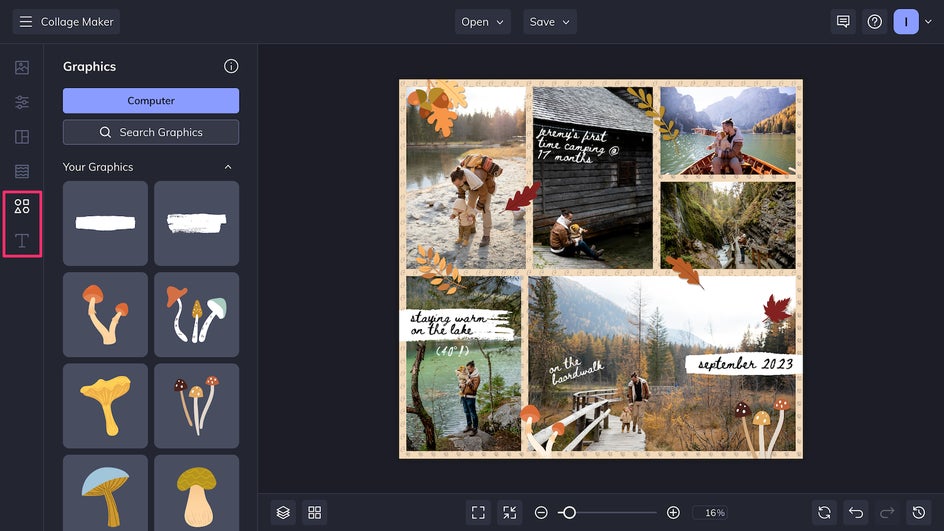
Task: Open the Image Manager sidebar icon
Action: [x=22, y=67]
